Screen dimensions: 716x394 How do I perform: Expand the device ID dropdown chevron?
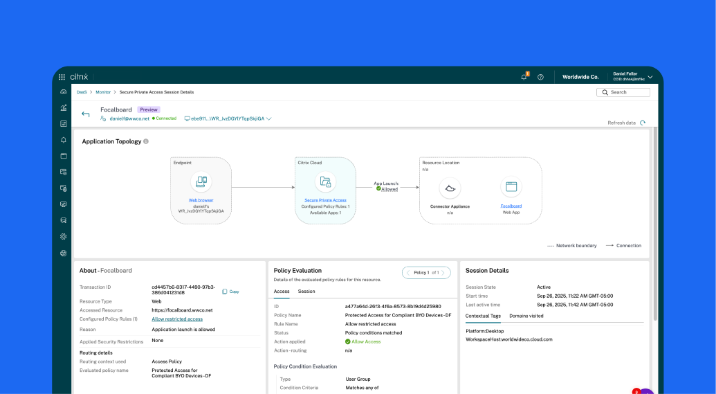[x=269, y=119]
